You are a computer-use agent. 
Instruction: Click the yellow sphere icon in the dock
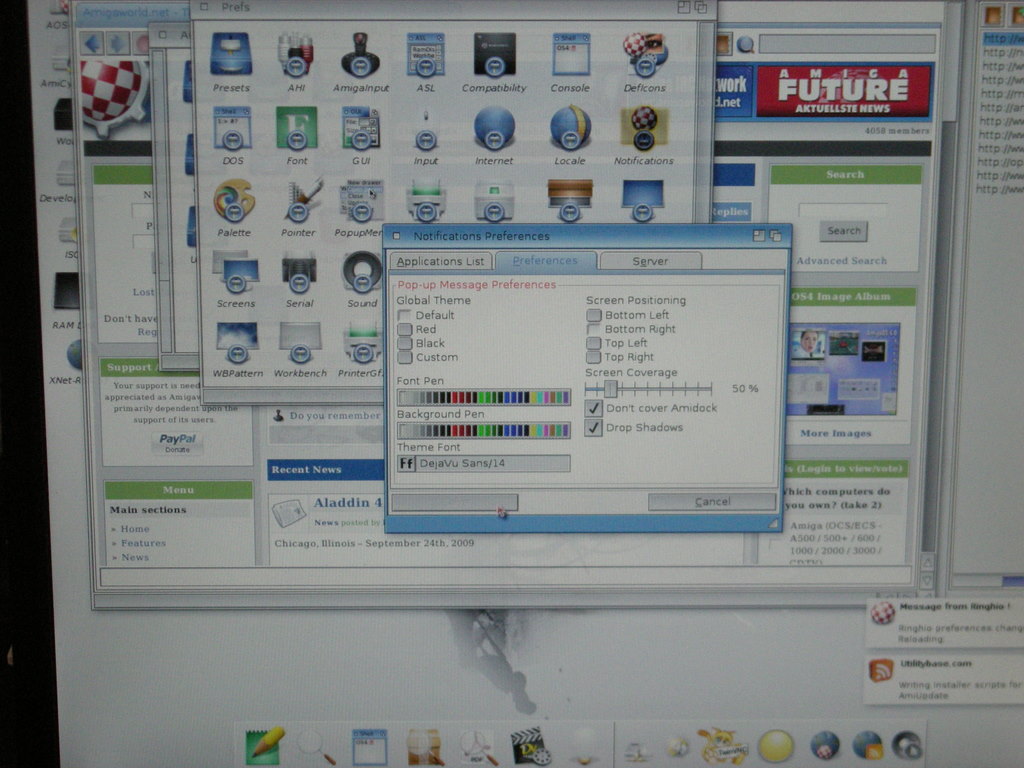776,747
